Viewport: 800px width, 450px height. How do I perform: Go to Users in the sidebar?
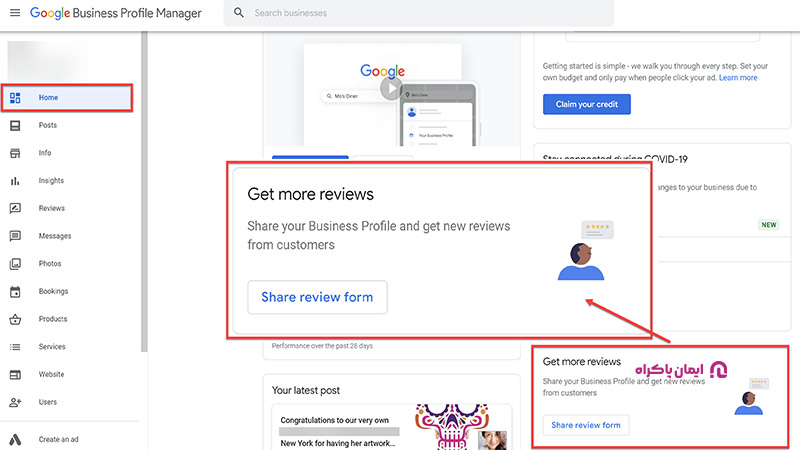(x=47, y=402)
